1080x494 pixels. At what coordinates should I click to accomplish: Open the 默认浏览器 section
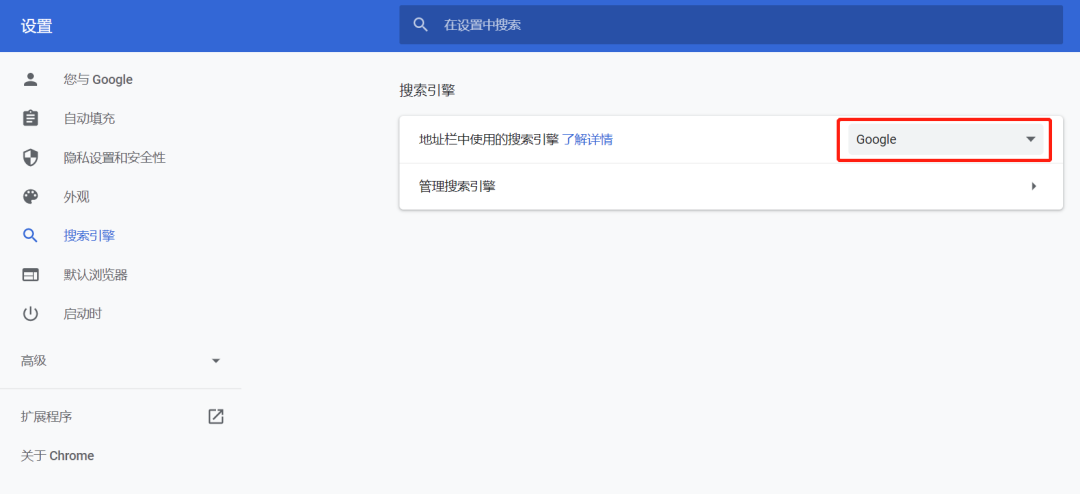[x=96, y=275]
